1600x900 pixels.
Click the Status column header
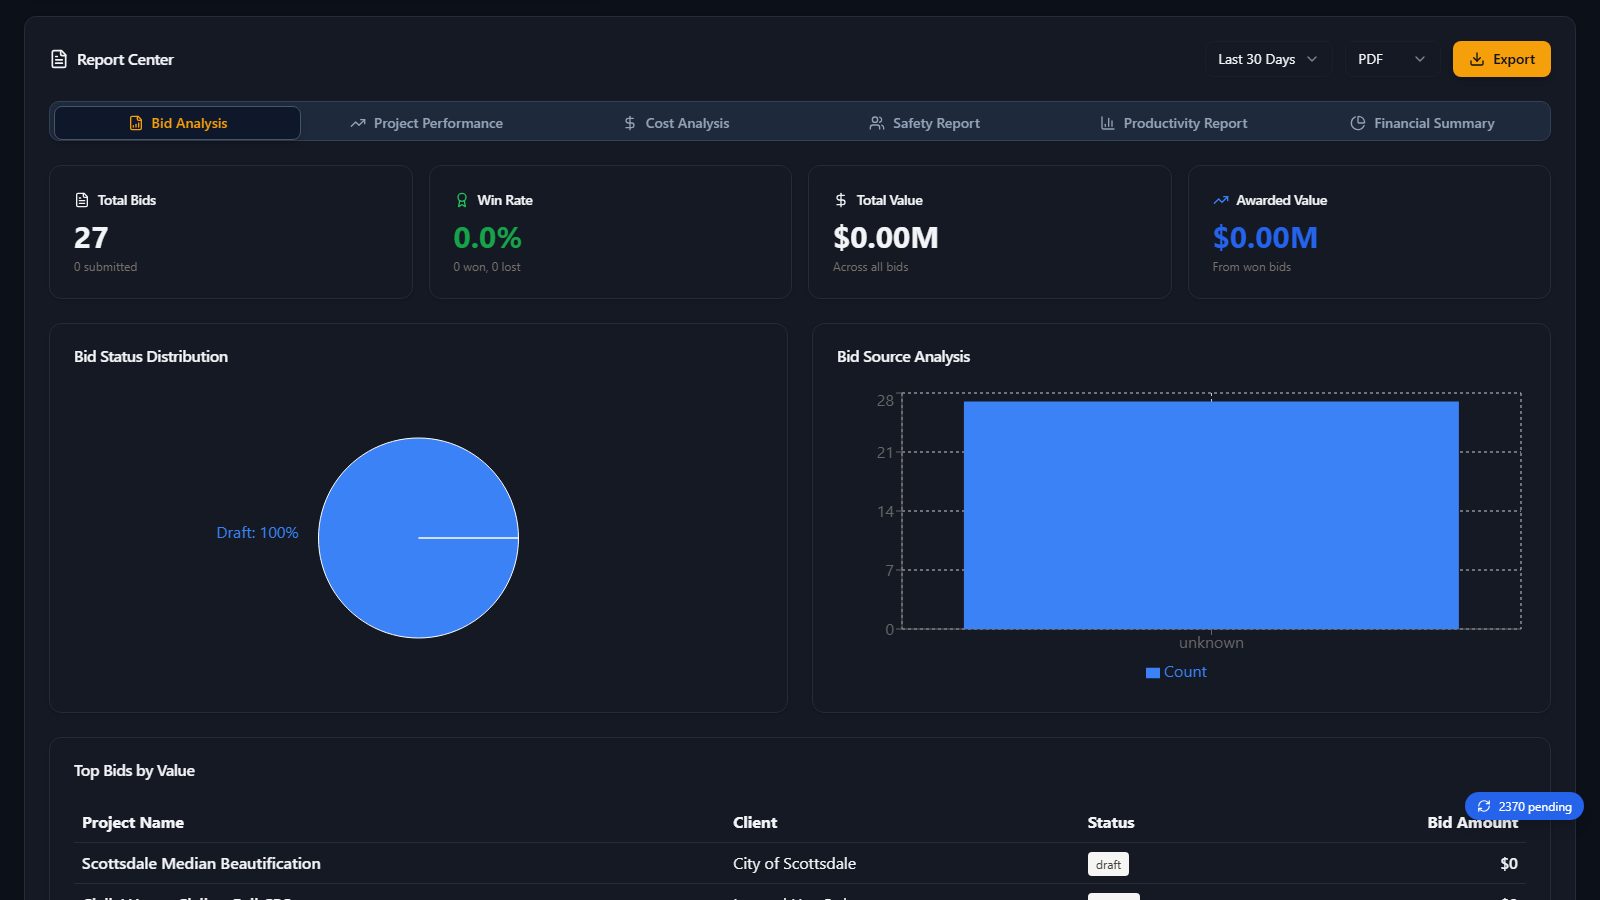click(1111, 822)
